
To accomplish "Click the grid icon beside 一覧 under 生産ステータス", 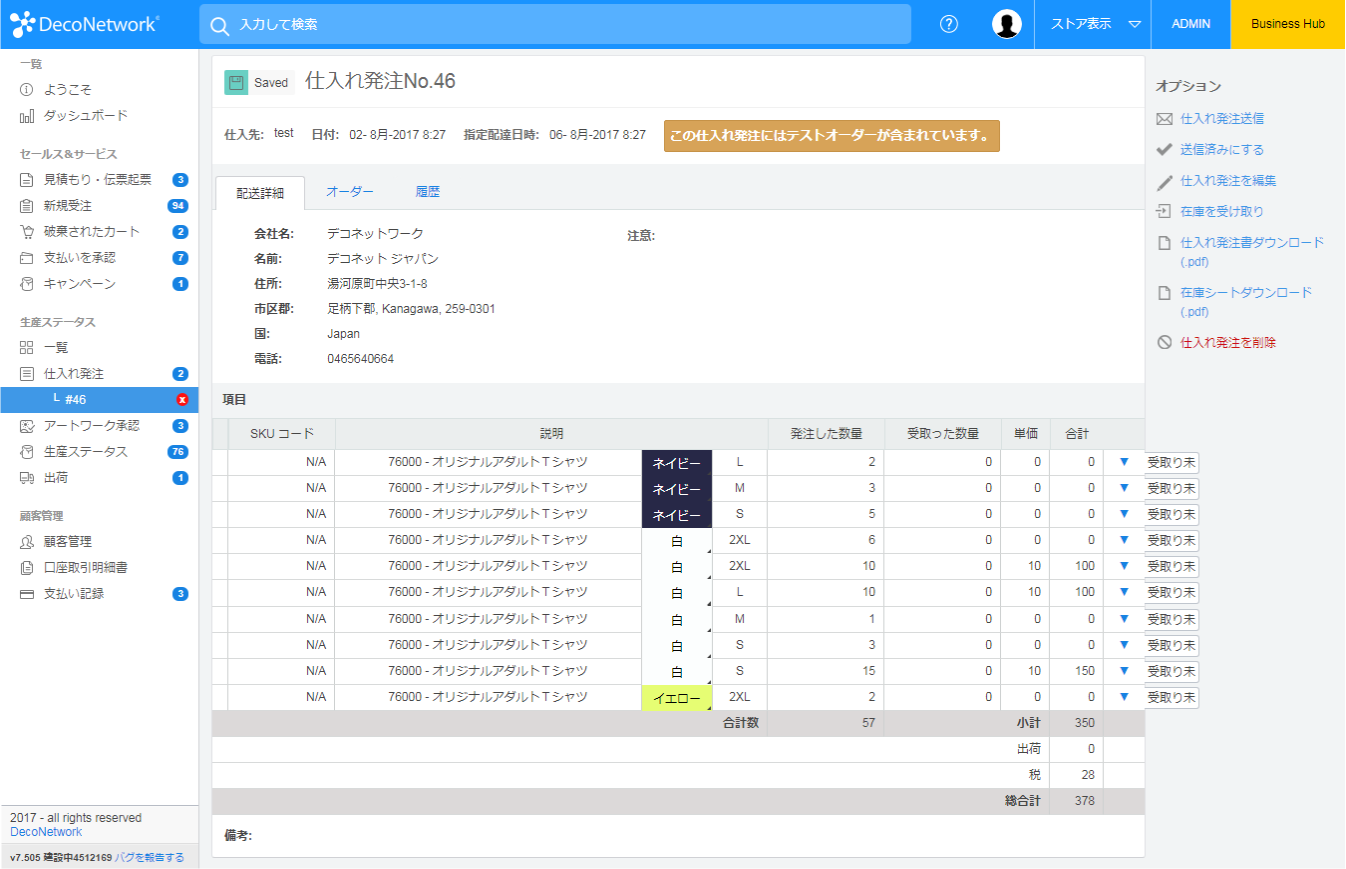I will click(x=27, y=348).
